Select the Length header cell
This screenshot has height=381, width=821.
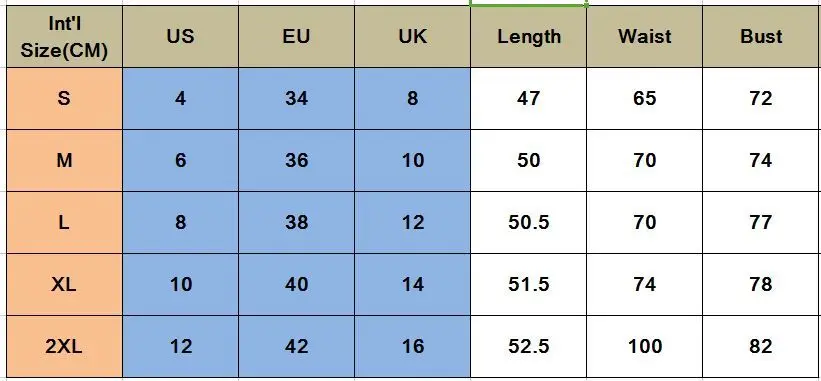pos(528,37)
